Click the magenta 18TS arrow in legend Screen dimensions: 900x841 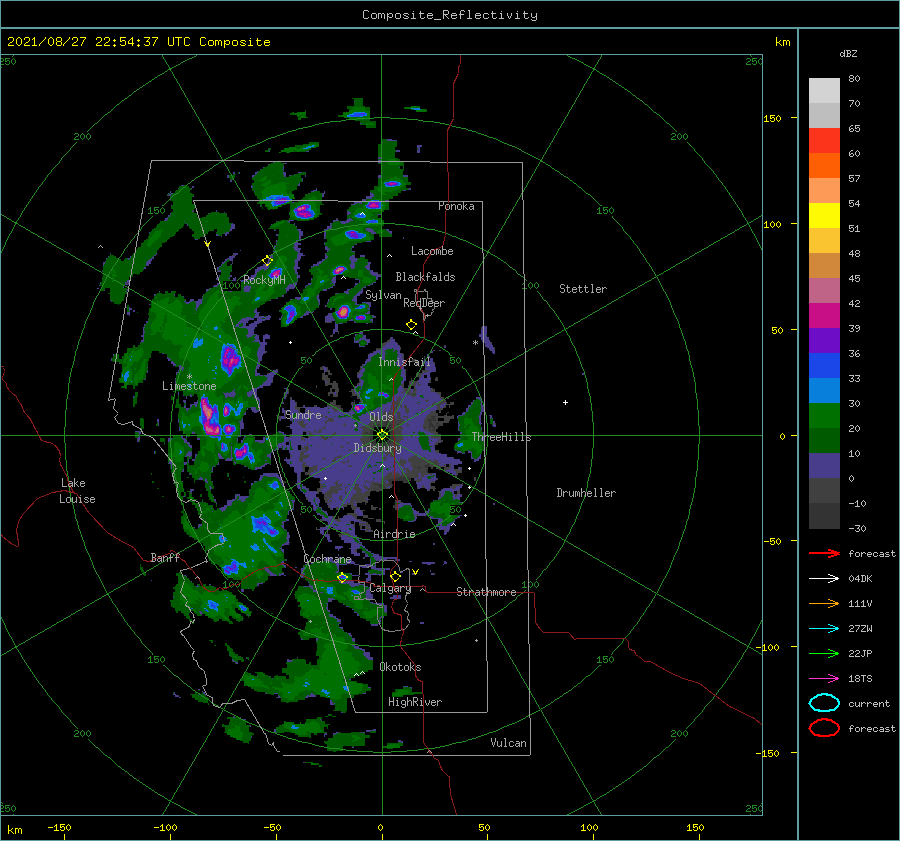point(824,679)
